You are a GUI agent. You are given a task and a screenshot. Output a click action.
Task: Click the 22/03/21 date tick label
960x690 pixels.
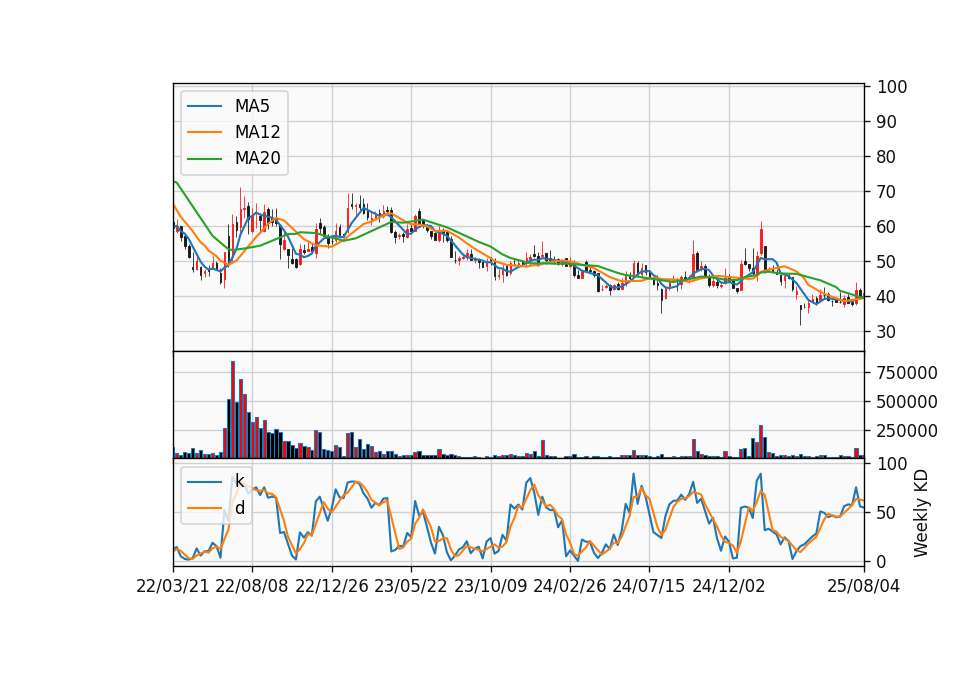[x=173, y=587]
